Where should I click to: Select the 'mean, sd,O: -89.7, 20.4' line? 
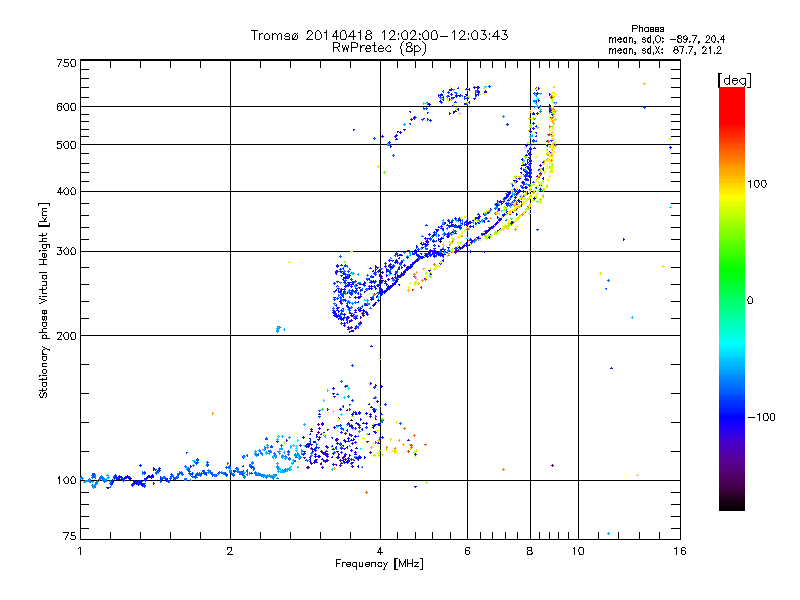666,39
